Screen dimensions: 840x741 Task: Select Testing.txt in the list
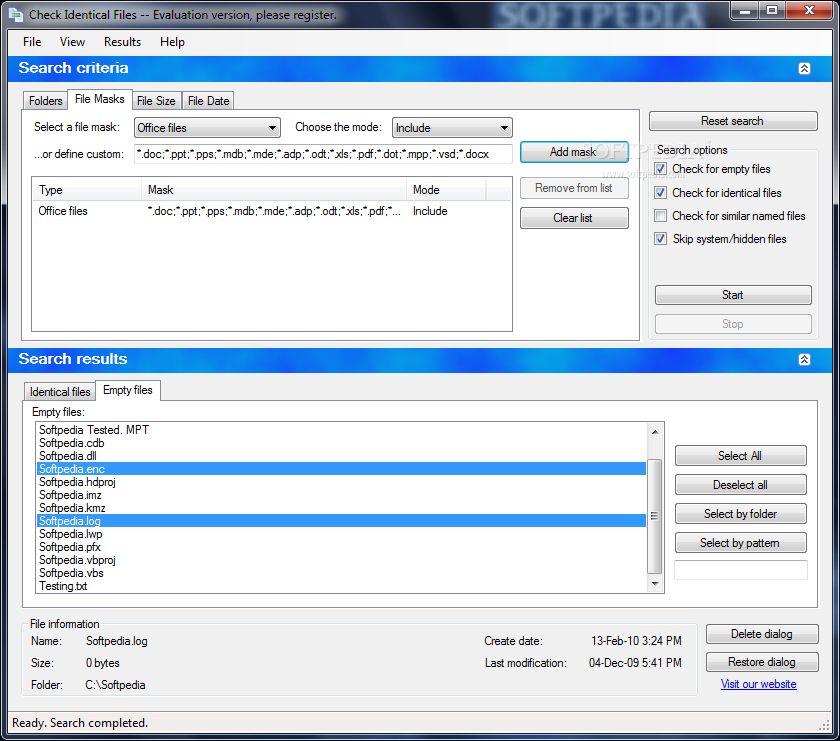[342, 586]
